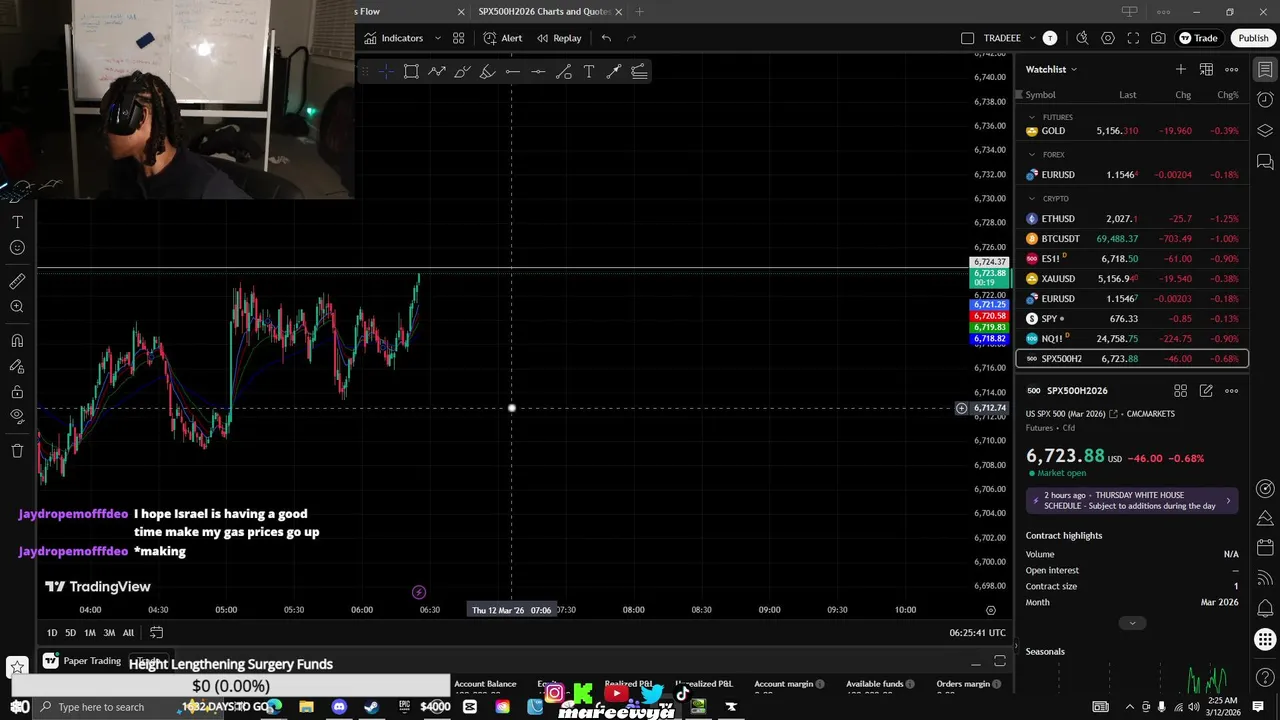
Task: Open the indicator templates grid icon
Action: (x=458, y=38)
